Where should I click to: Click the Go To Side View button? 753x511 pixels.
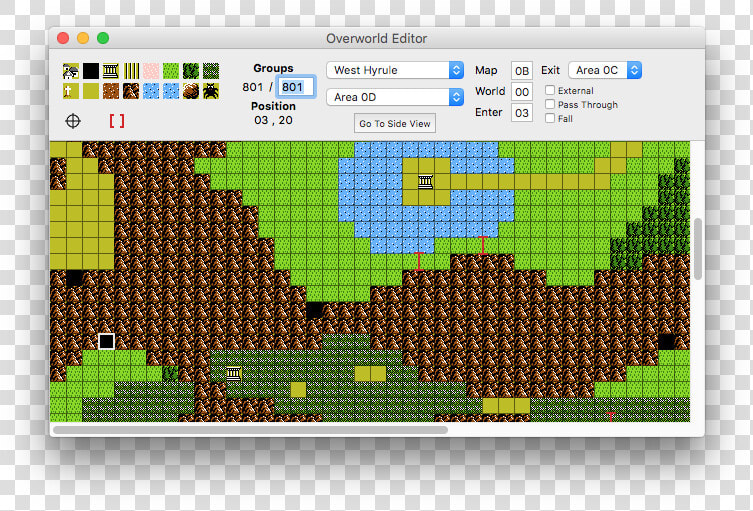[395, 123]
